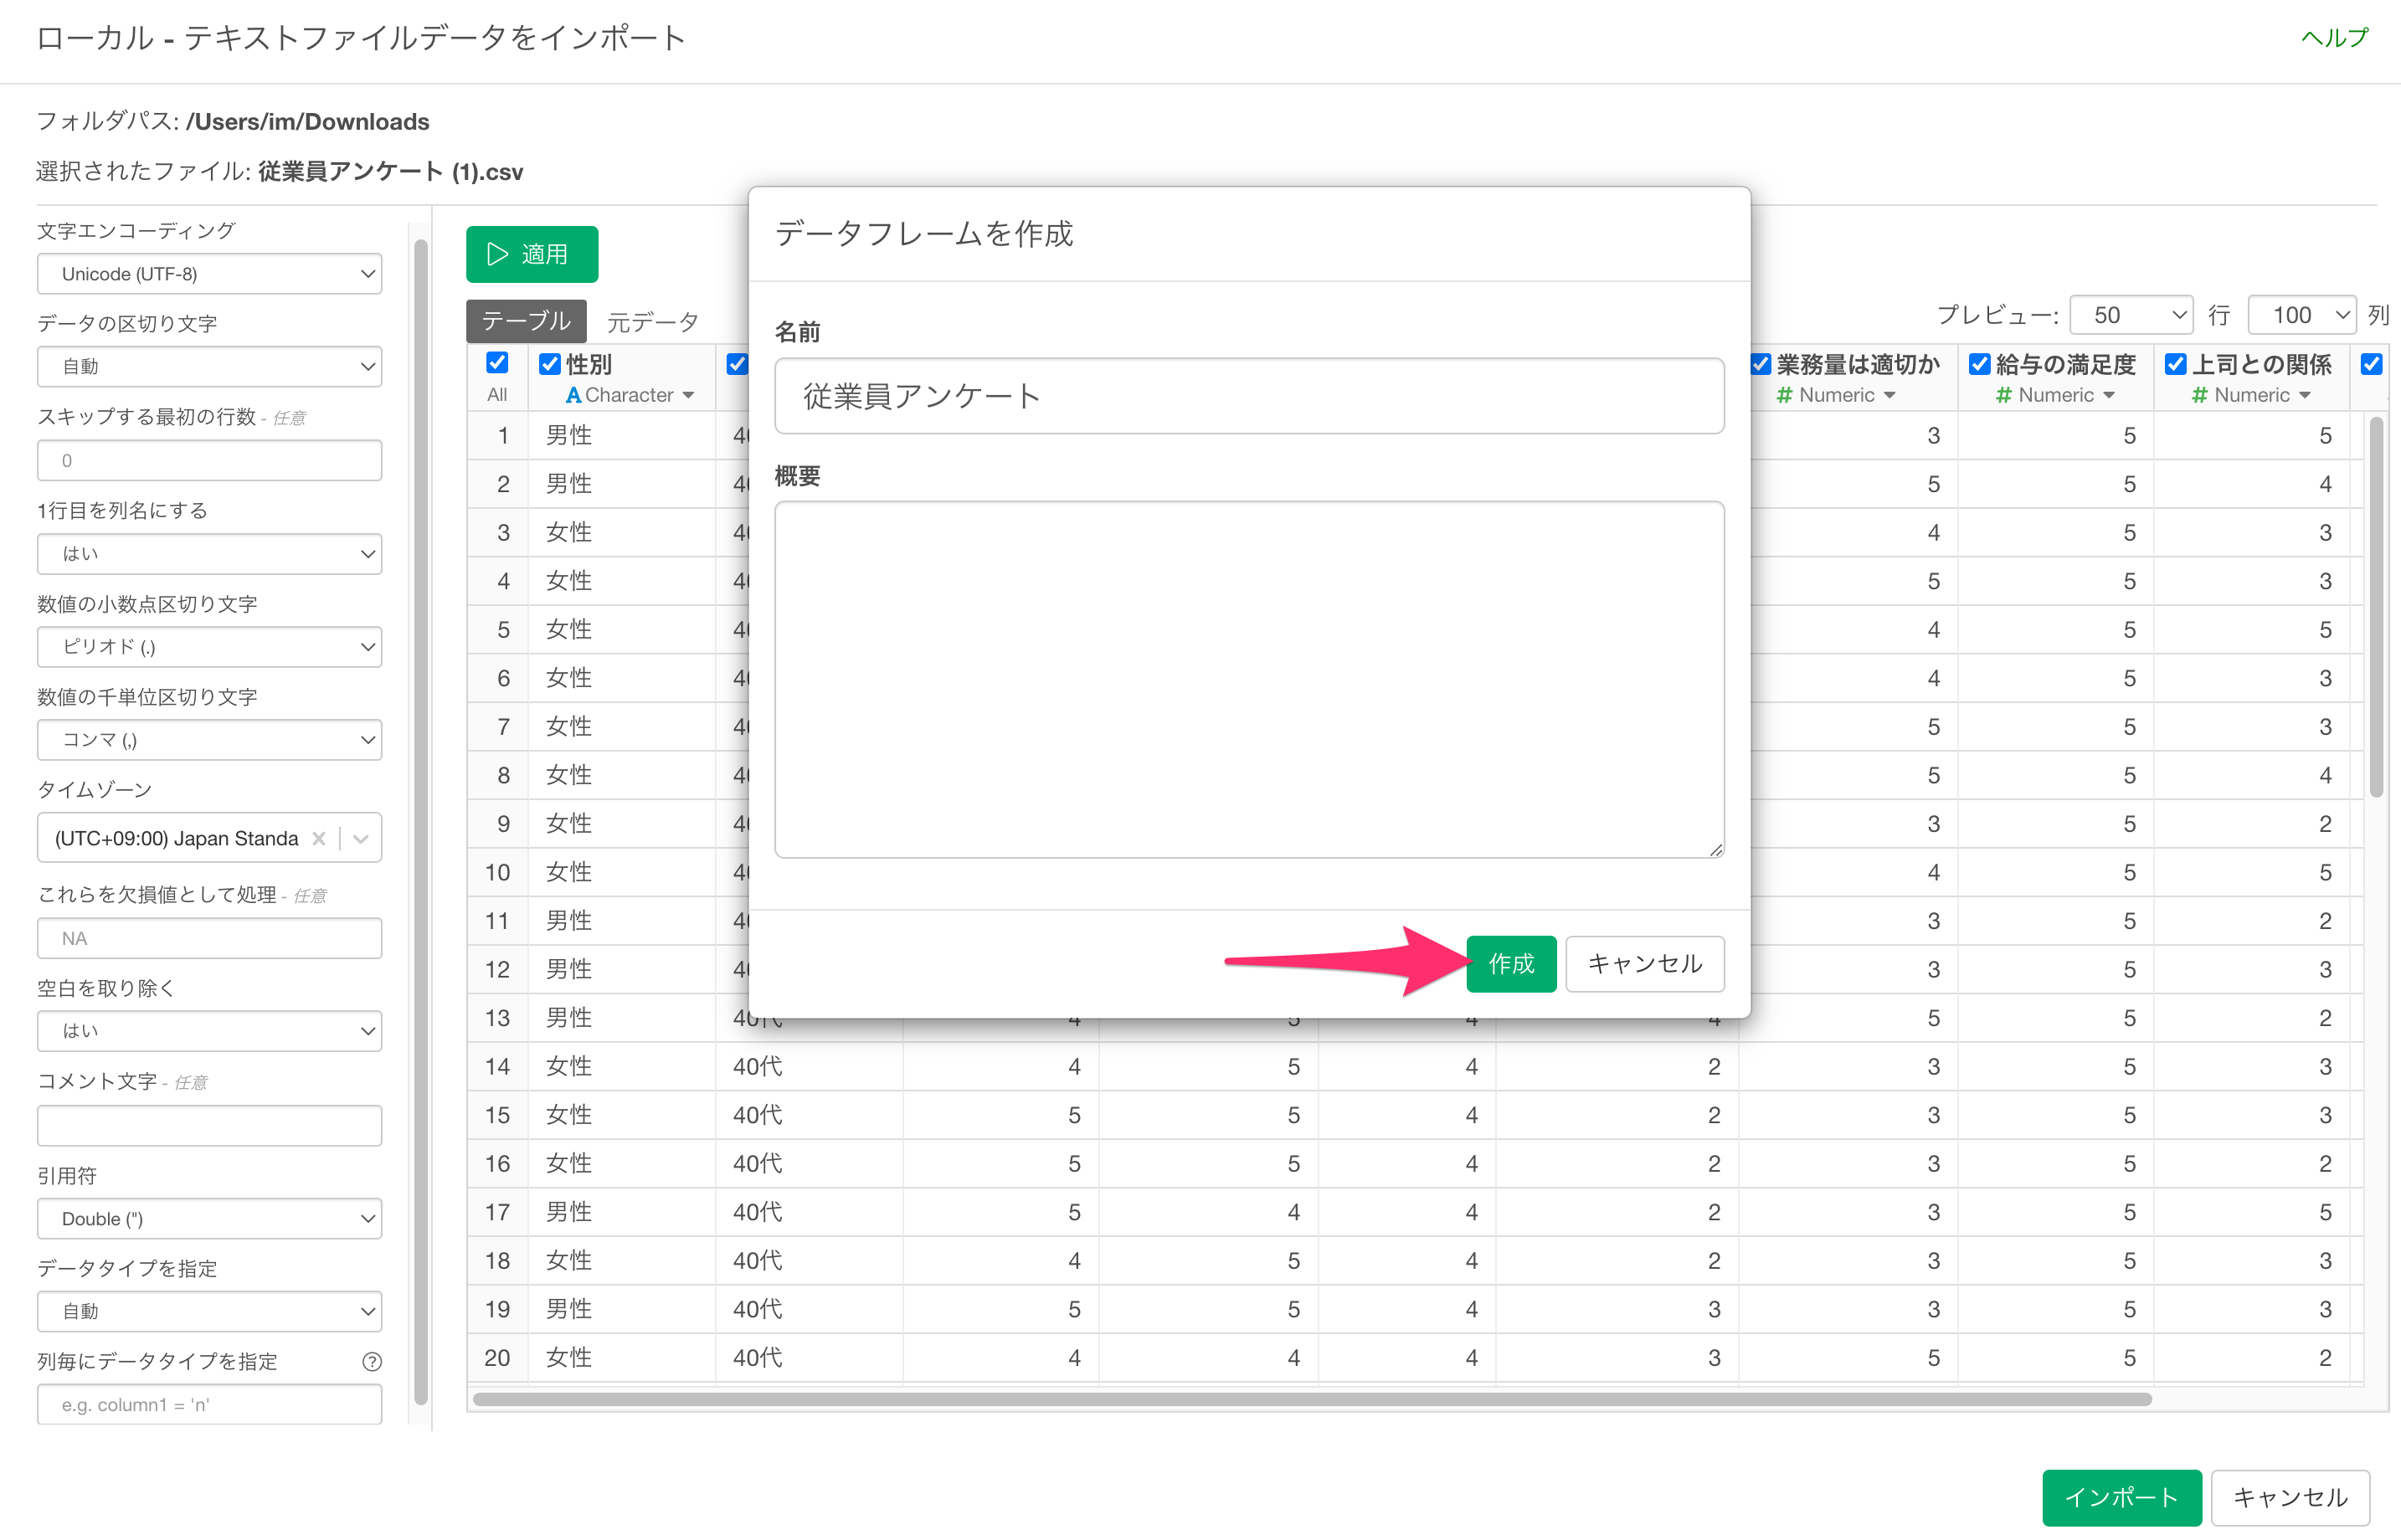2401x1540 pixels.
Task: Click the コメント文字 input field
Action: coord(210,1126)
